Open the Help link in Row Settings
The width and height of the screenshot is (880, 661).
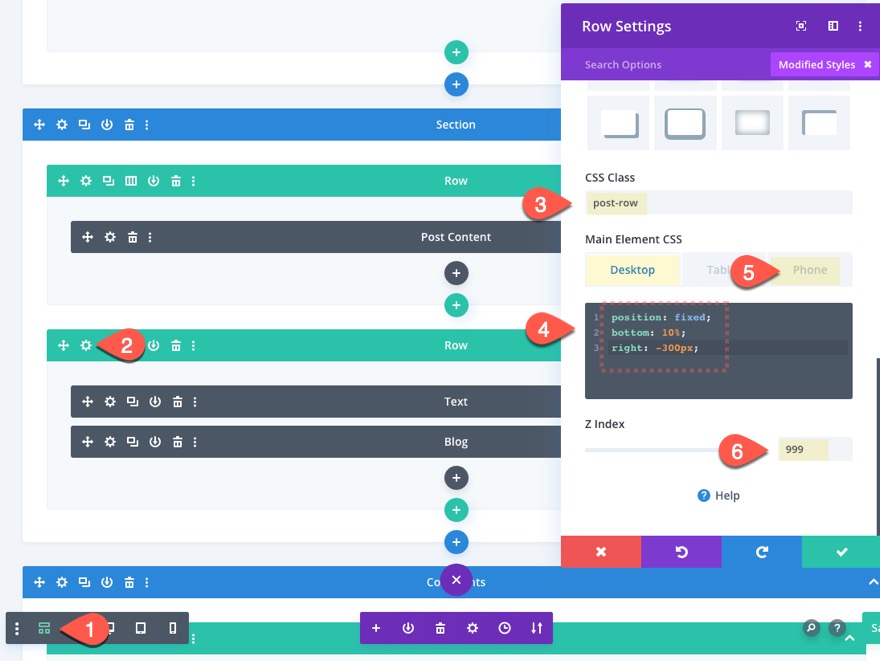pos(719,495)
